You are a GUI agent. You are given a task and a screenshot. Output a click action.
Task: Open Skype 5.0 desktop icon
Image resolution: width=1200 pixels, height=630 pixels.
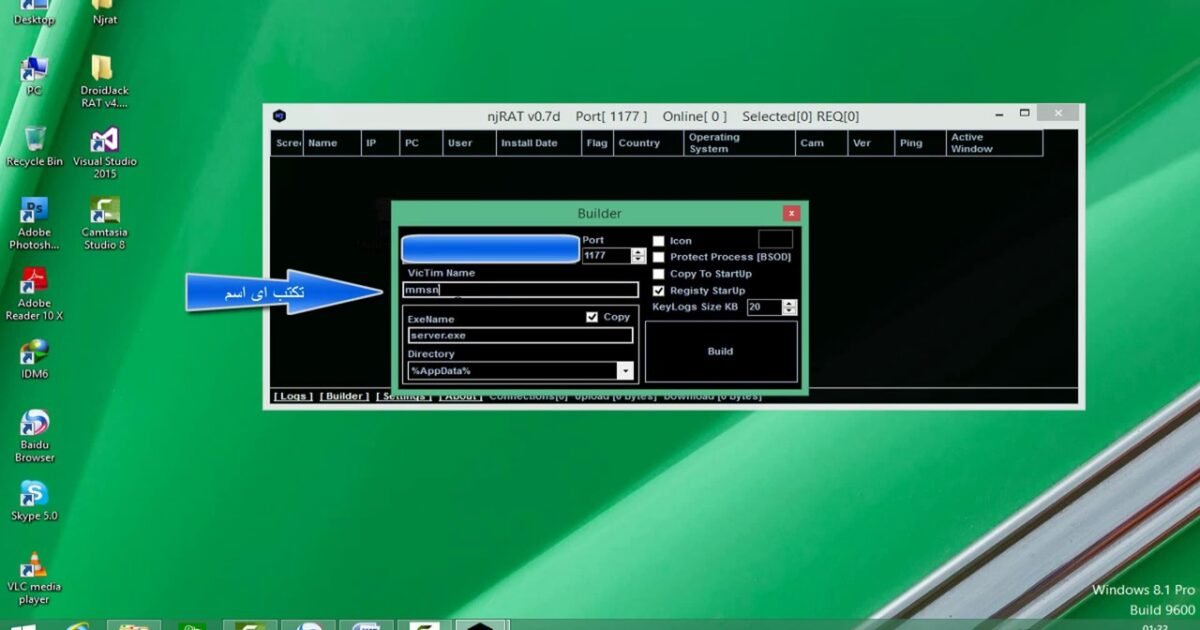pos(34,495)
